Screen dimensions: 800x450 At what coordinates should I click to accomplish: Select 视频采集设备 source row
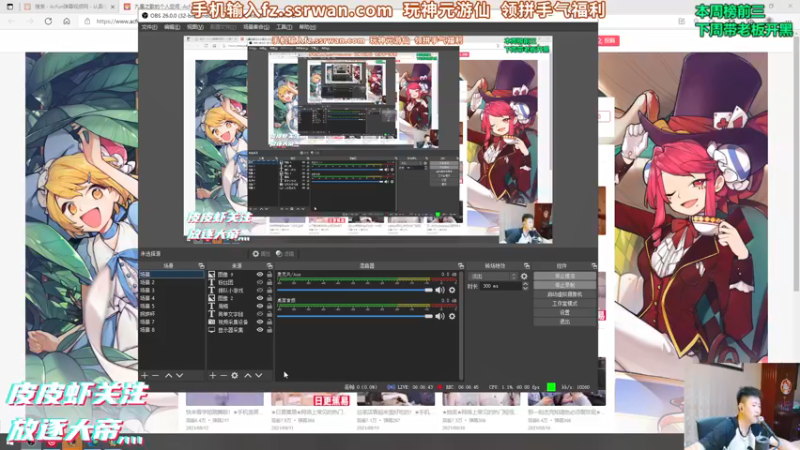(x=240, y=322)
